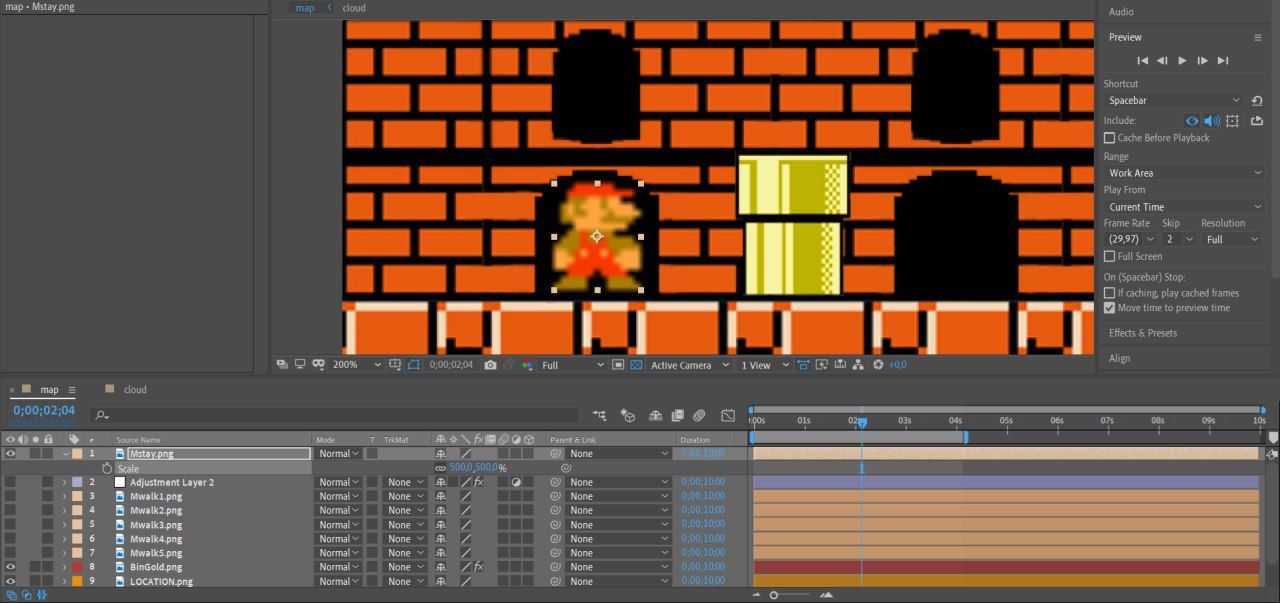Viewport: 1280px width, 603px height.
Task: Switch to the cloud tab in timeline
Action: (x=135, y=390)
